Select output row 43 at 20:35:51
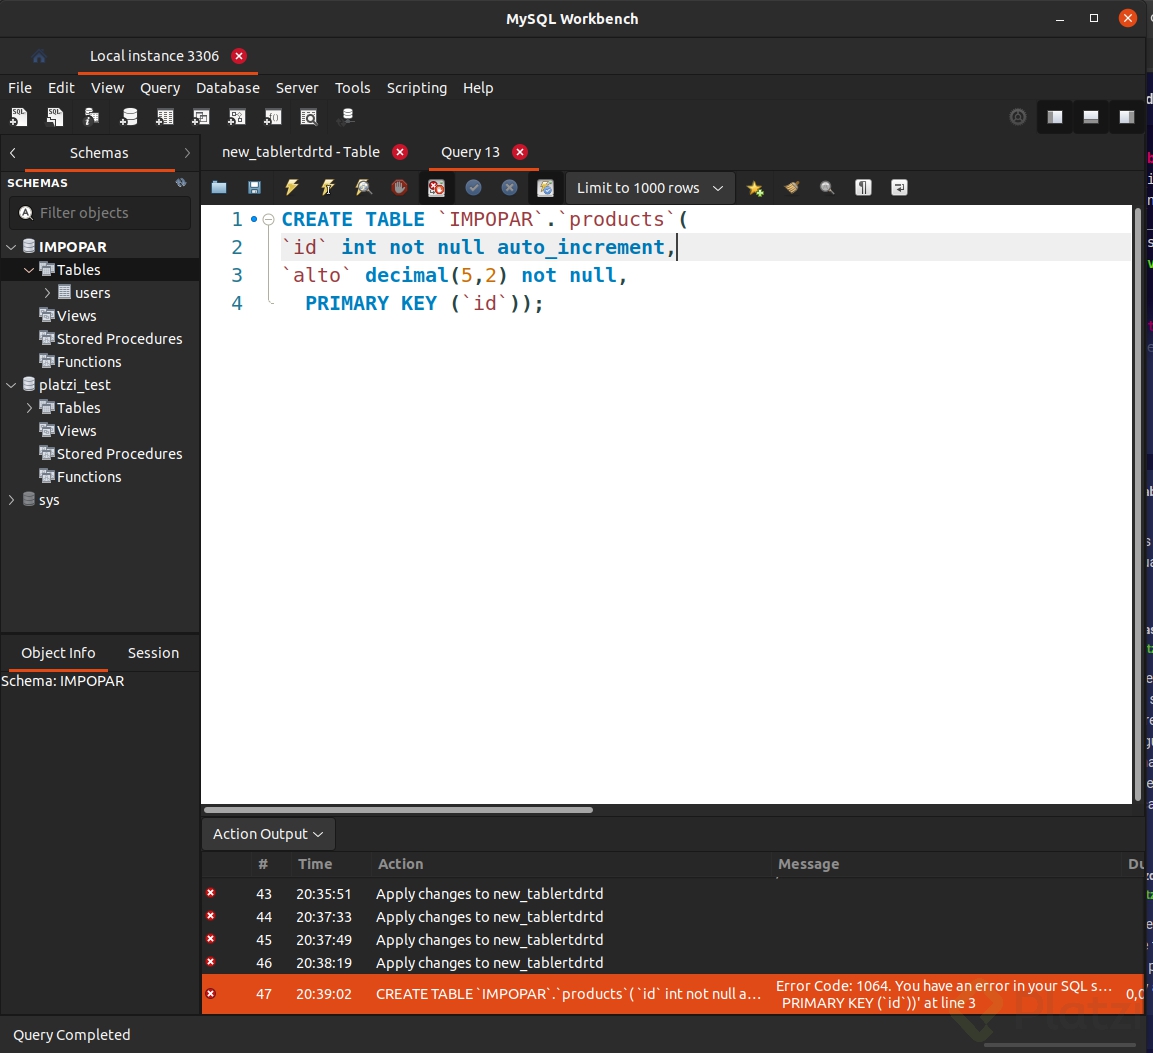The height and width of the screenshot is (1053, 1153). [673, 894]
